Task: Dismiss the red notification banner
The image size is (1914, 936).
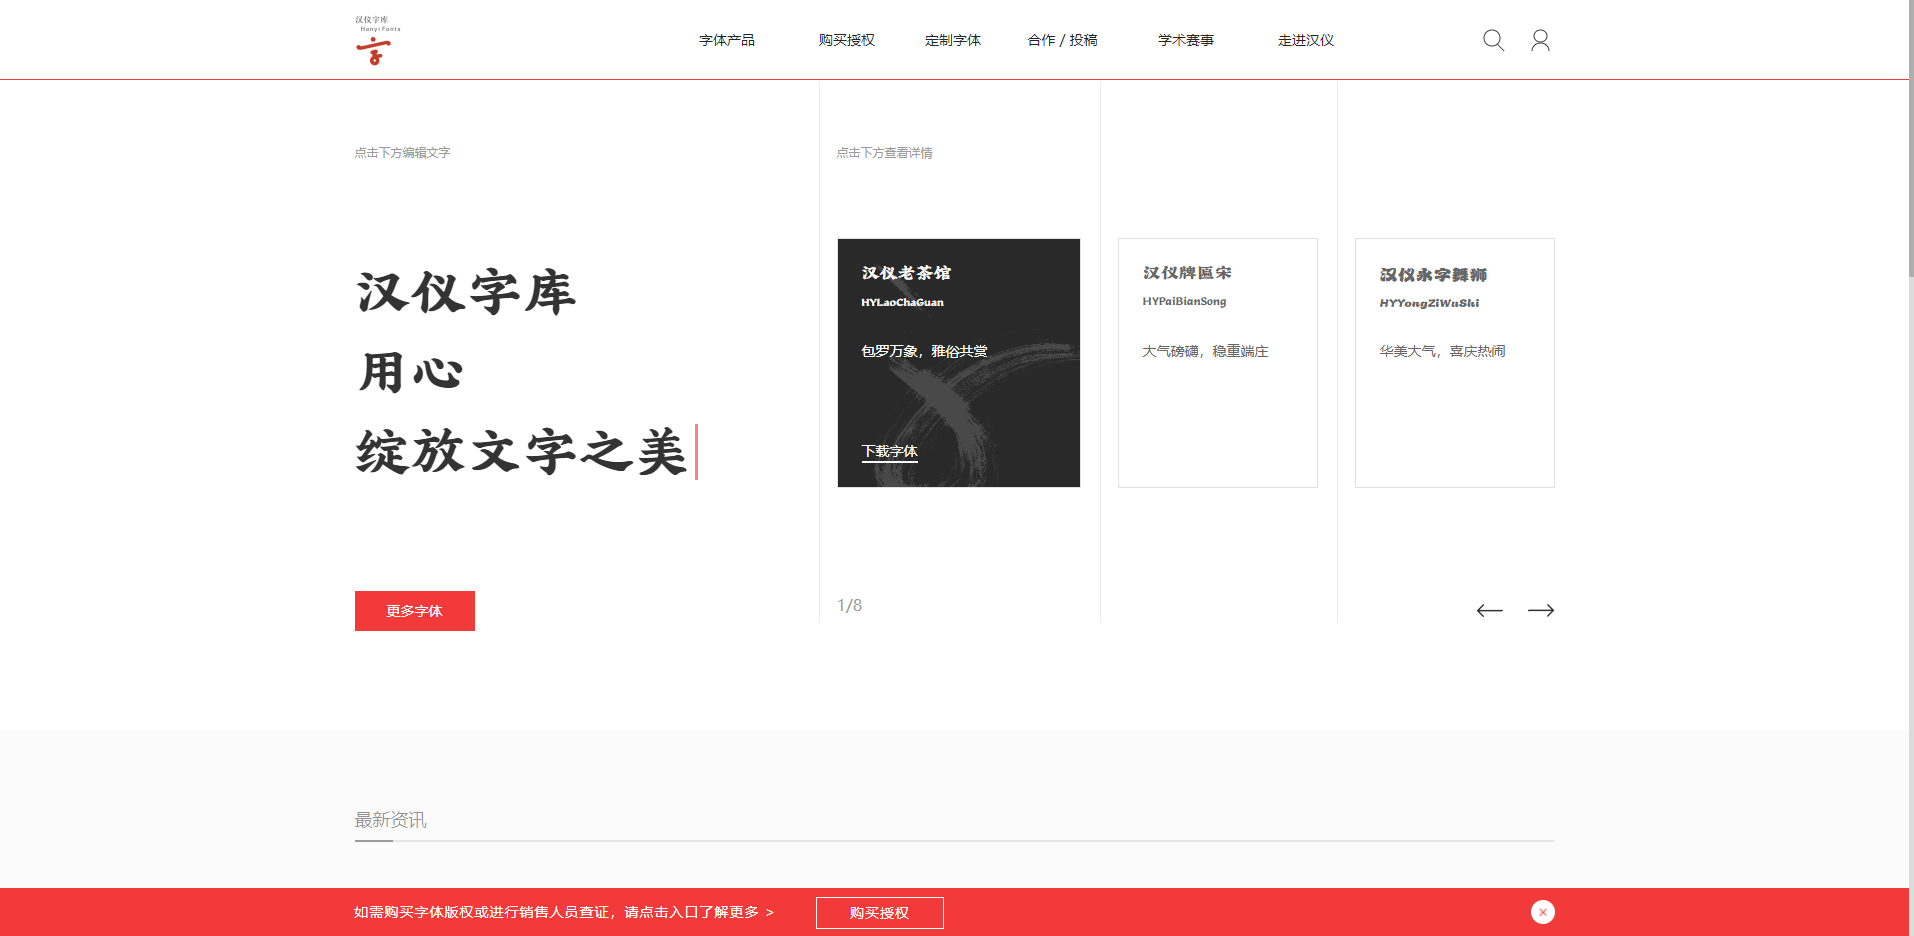Action: (x=1542, y=912)
